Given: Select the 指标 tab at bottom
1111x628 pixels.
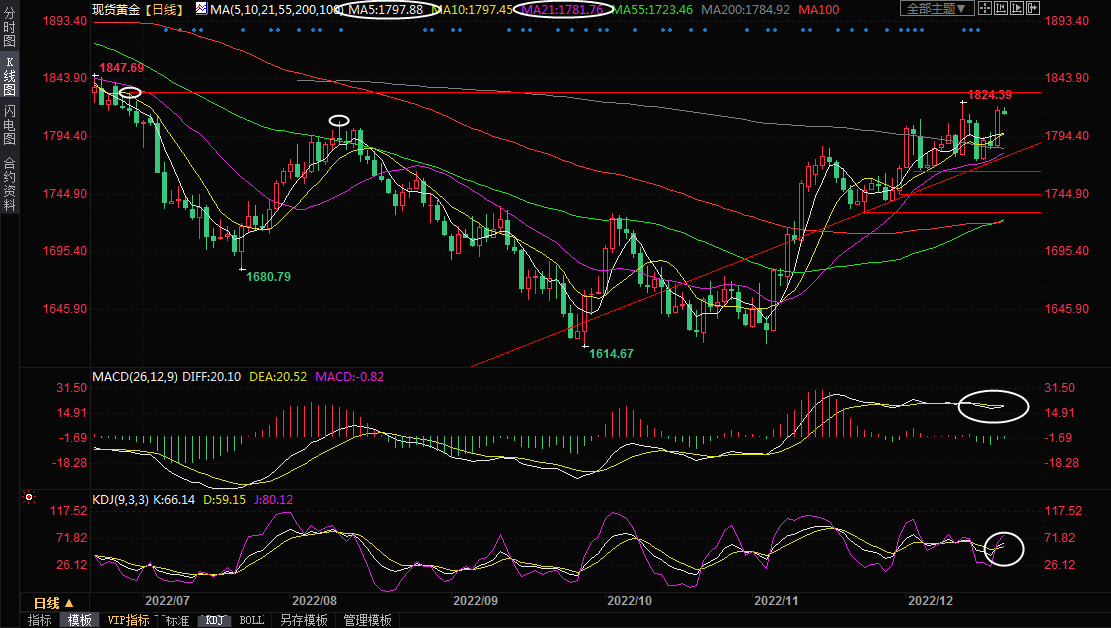Looking at the screenshot, I should click(40, 620).
